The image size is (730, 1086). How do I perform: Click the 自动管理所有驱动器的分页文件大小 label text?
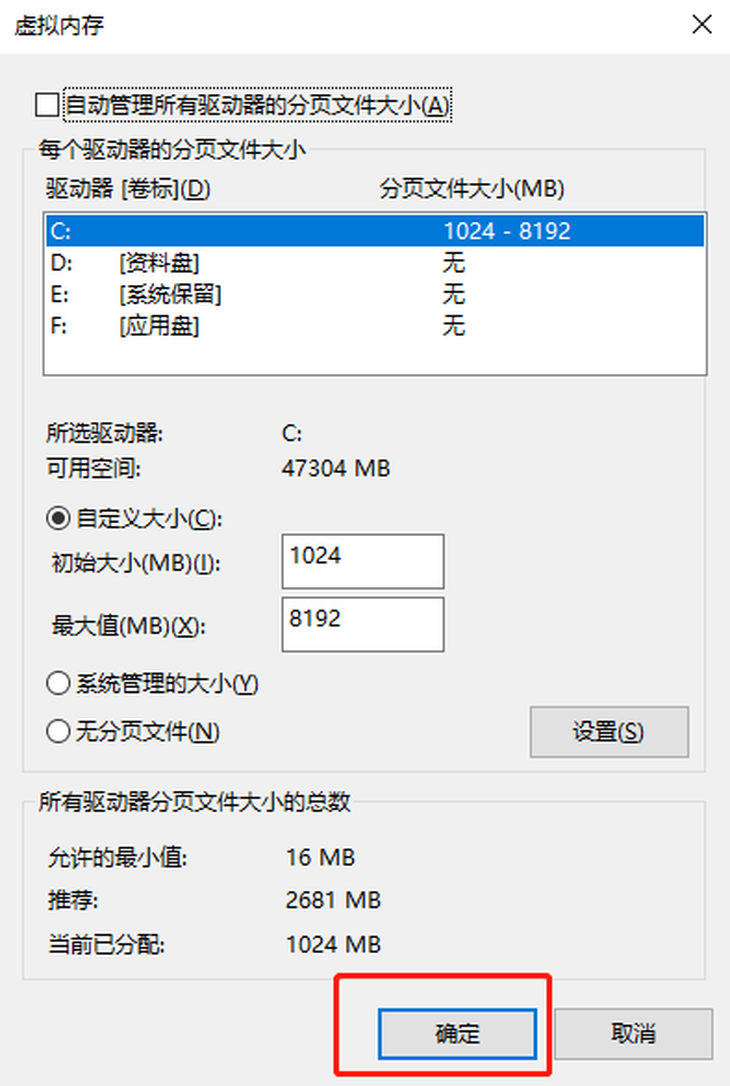tap(257, 105)
